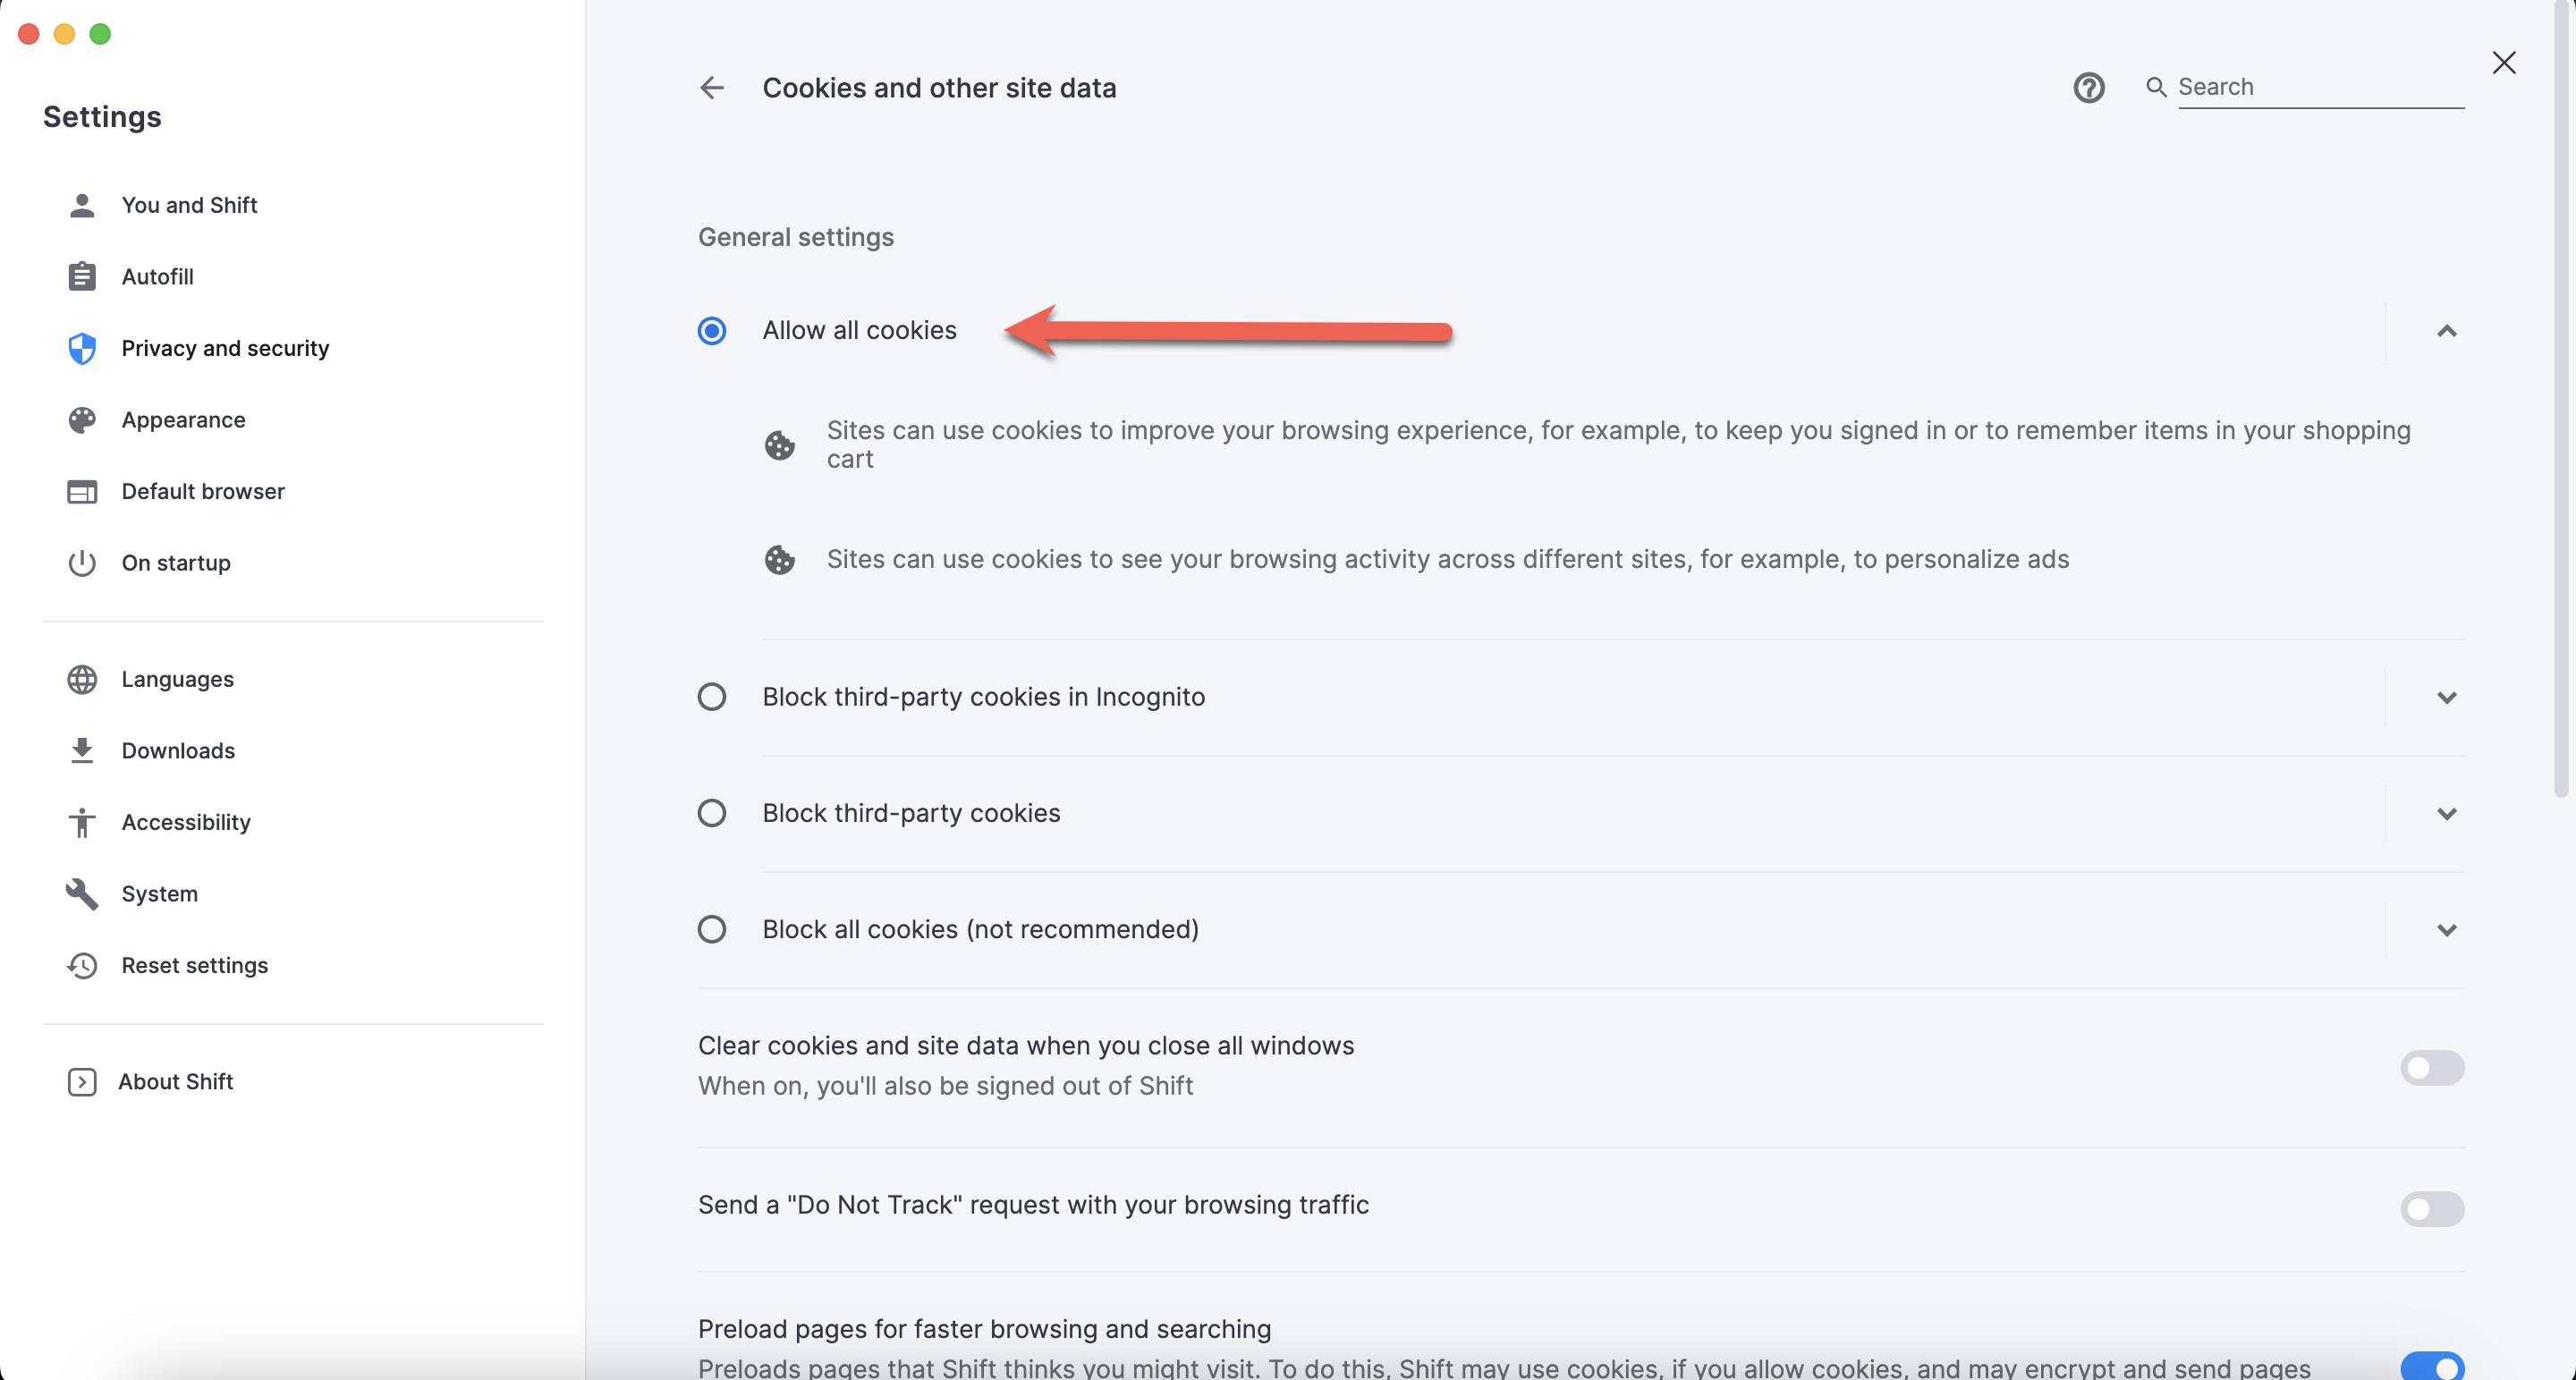Screen dimensions: 2576x1380
Task: Click the On startup power icon
Action: pyautogui.click(x=82, y=563)
